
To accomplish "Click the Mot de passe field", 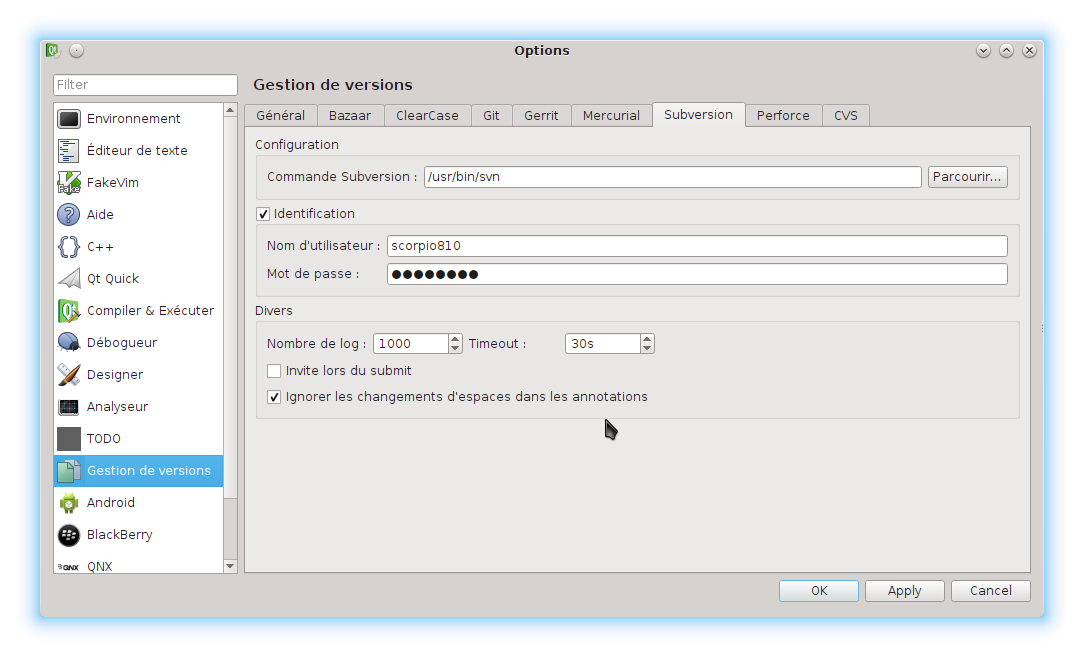I will point(697,275).
